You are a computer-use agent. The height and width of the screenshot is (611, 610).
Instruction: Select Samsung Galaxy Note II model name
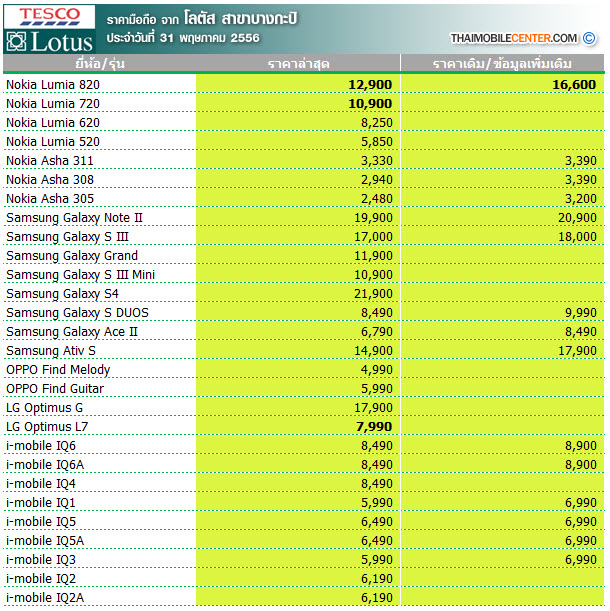(74, 218)
